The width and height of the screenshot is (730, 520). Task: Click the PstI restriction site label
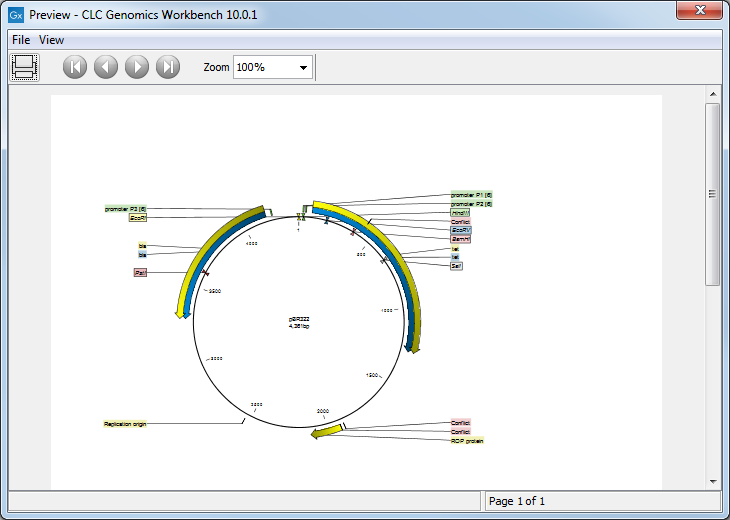tap(140, 272)
